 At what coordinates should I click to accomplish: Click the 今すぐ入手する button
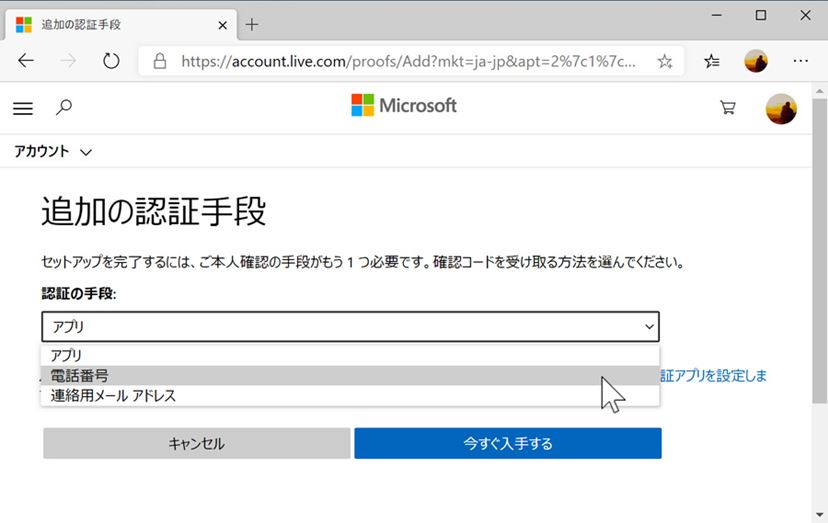click(508, 443)
